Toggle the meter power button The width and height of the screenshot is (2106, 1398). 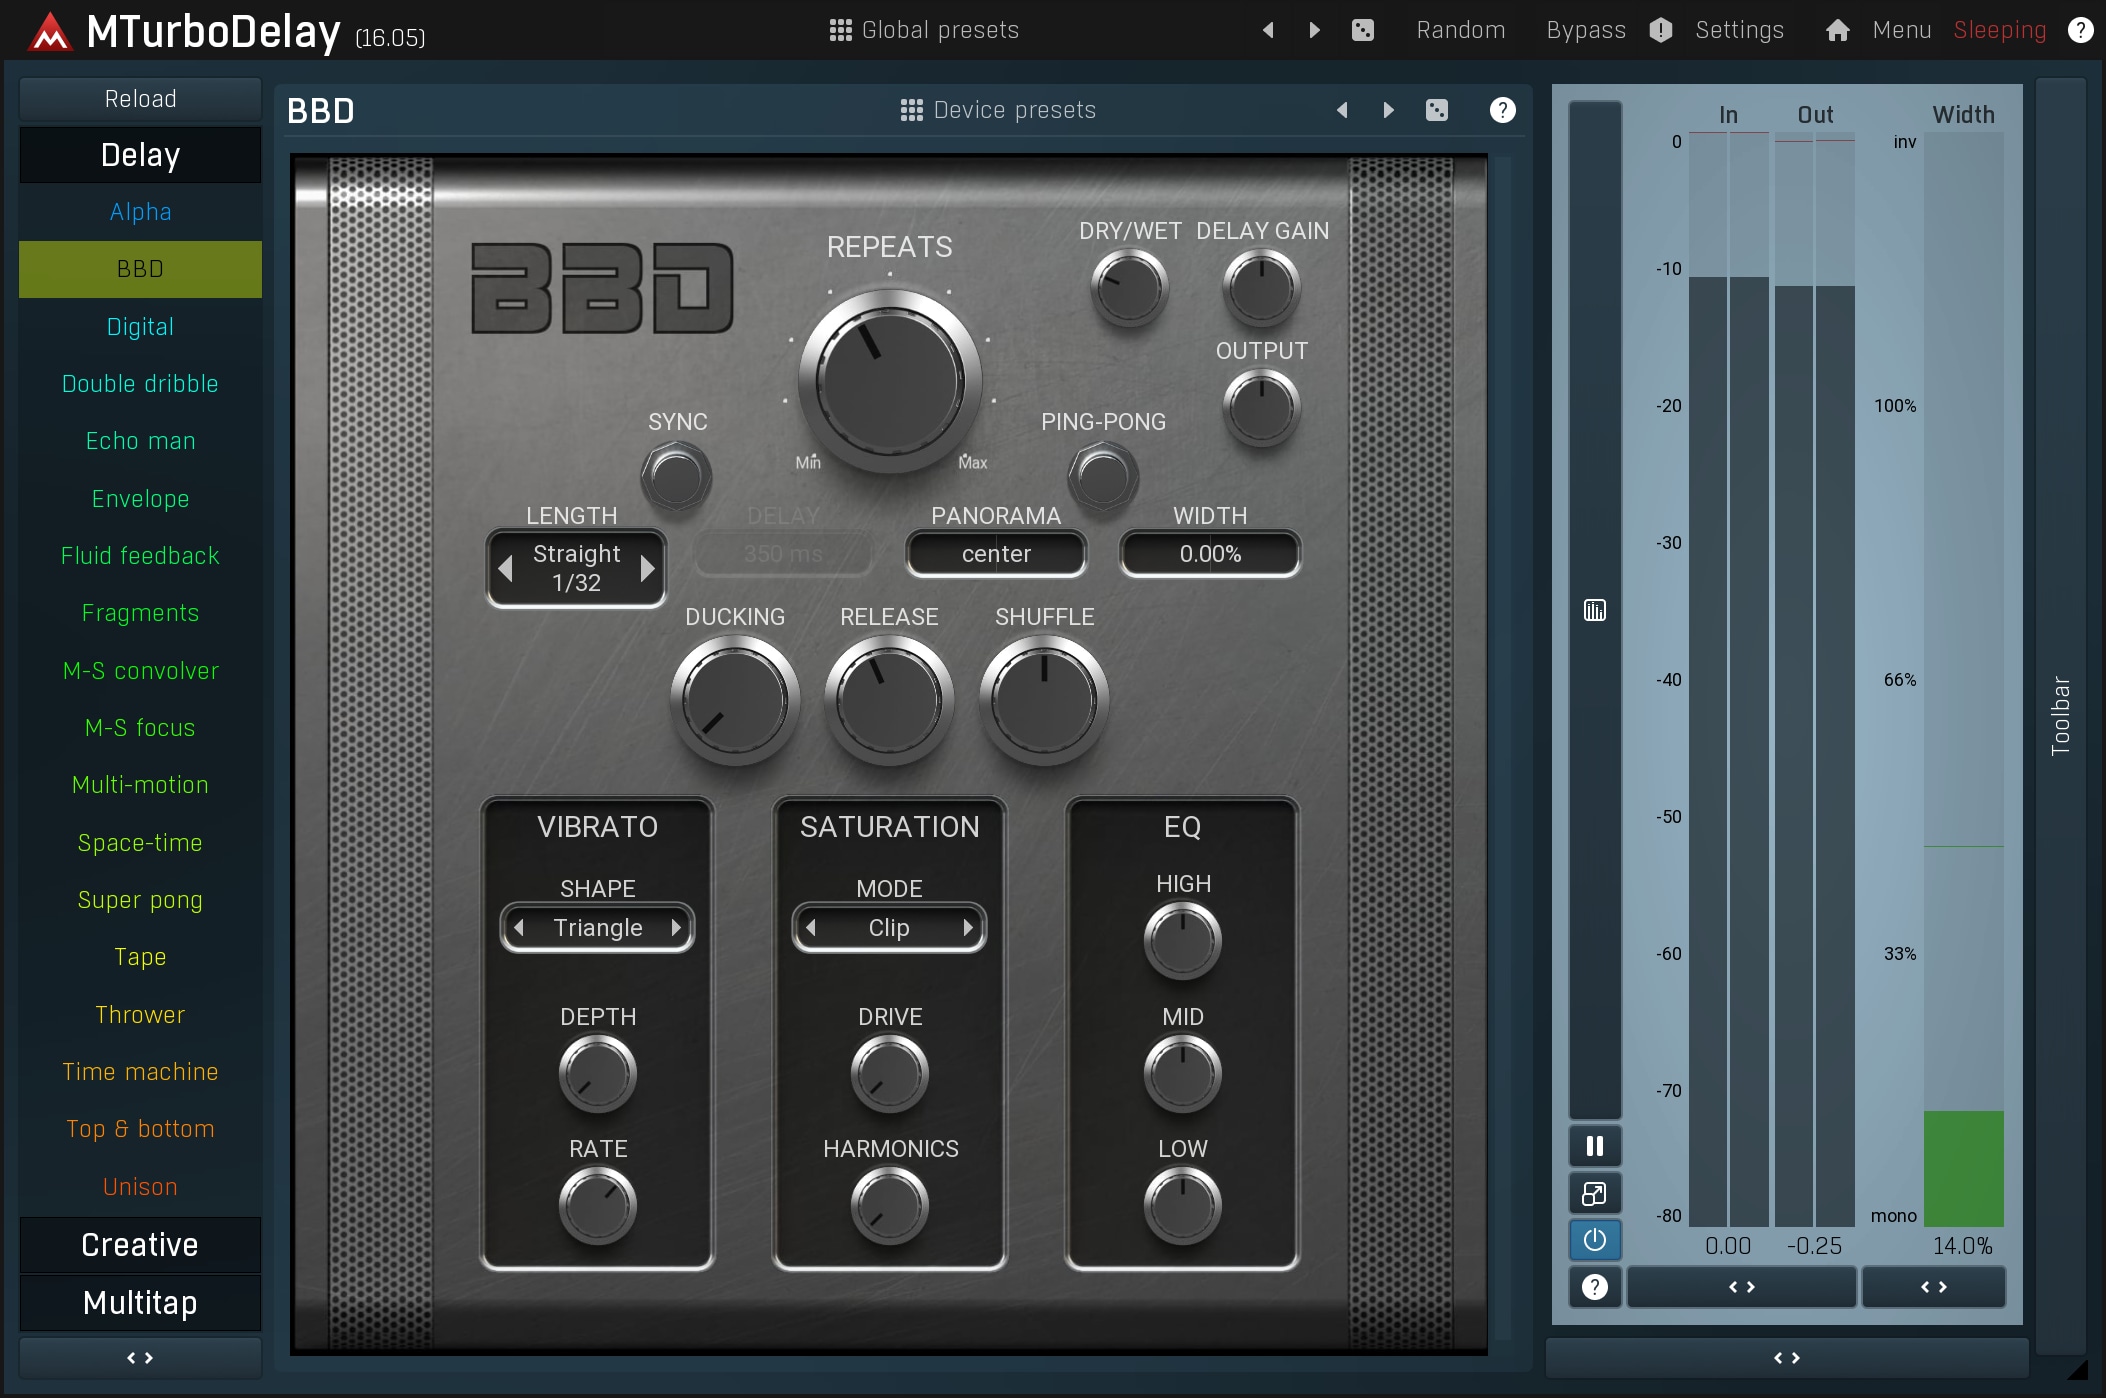(1595, 1240)
